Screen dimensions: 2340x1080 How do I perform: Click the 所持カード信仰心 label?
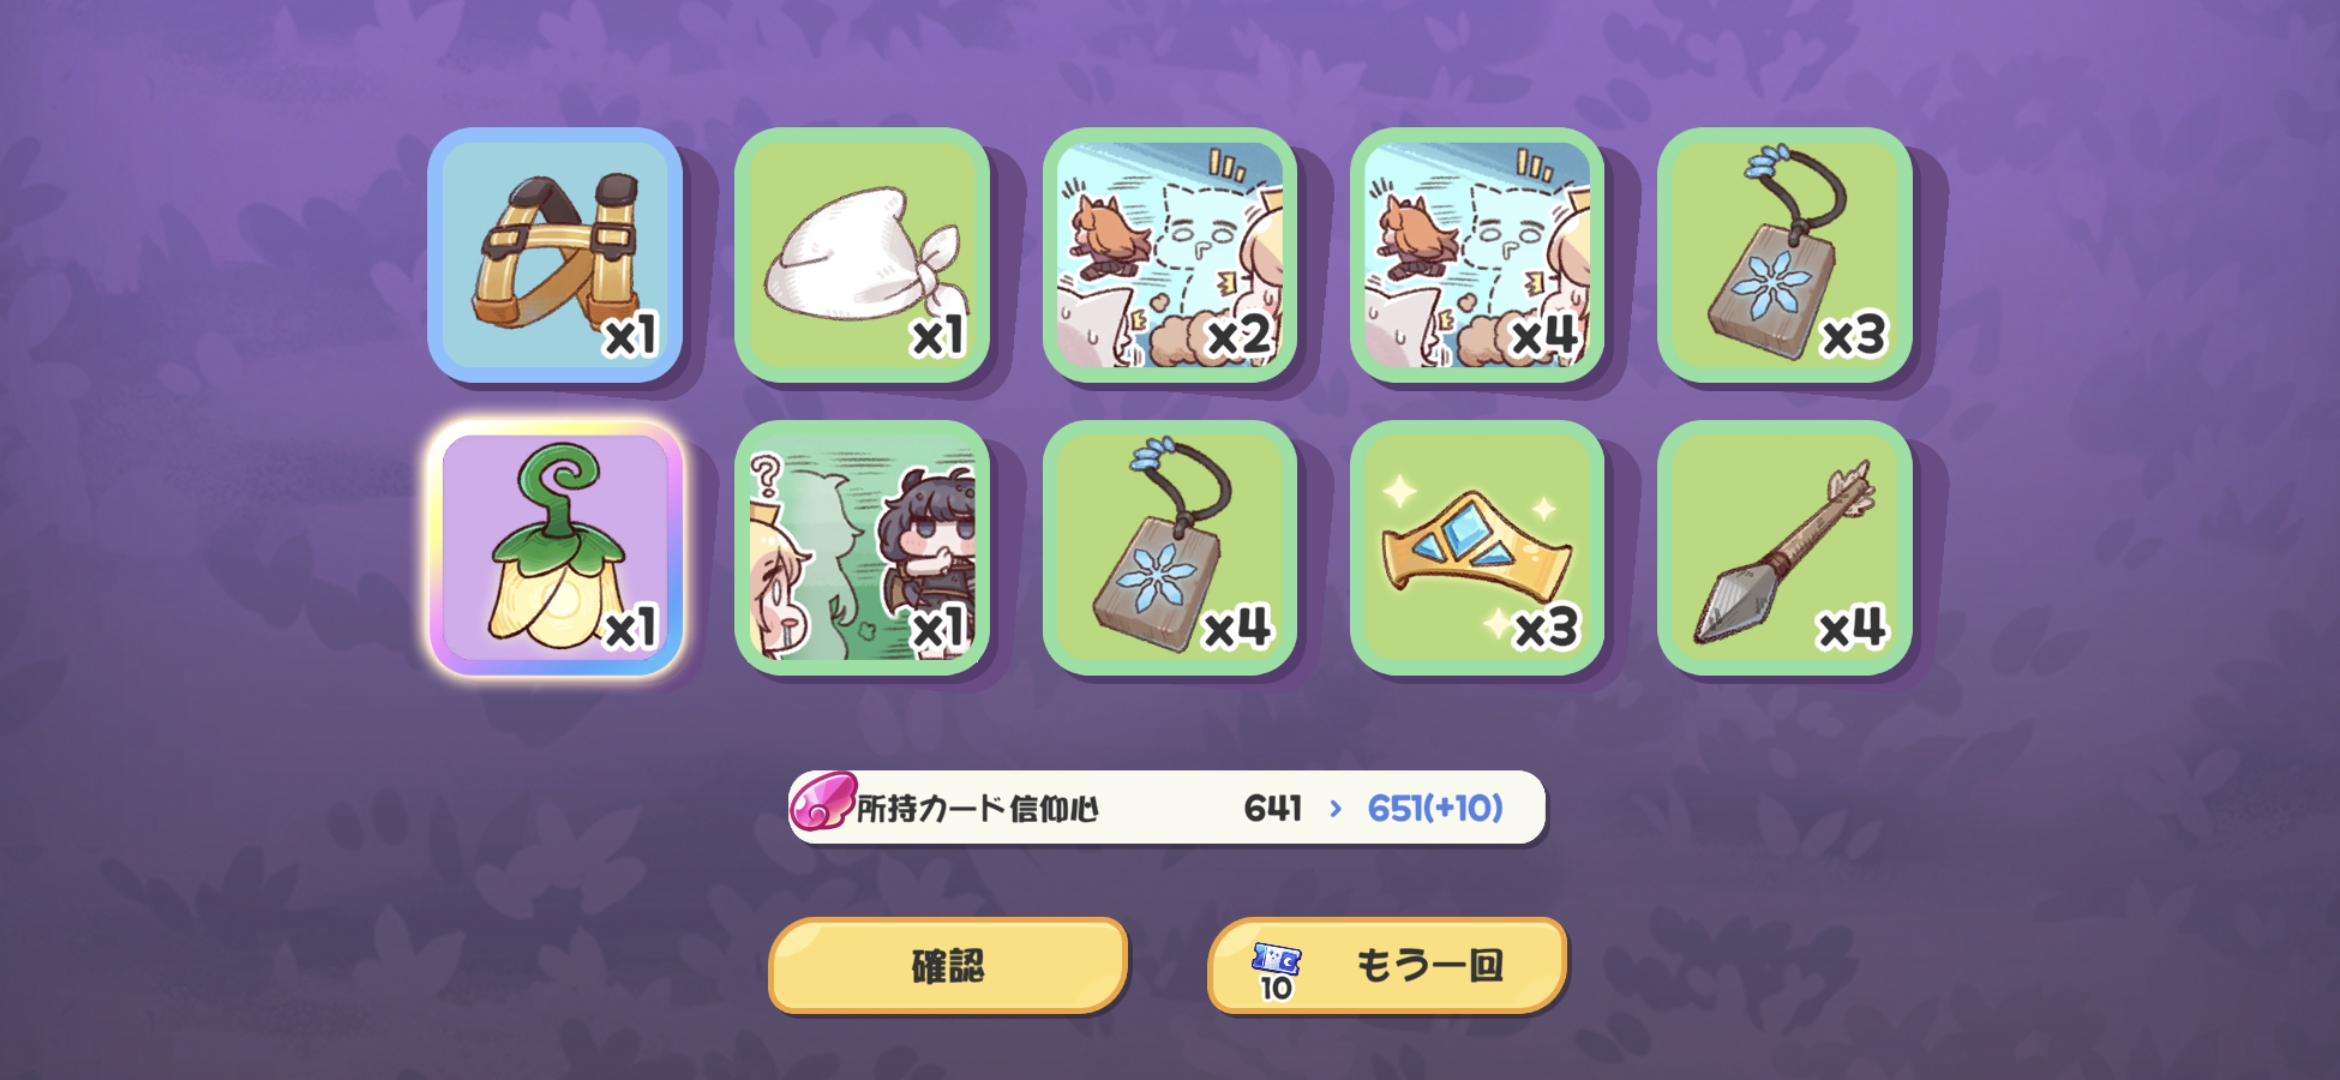(x=978, y=808)
